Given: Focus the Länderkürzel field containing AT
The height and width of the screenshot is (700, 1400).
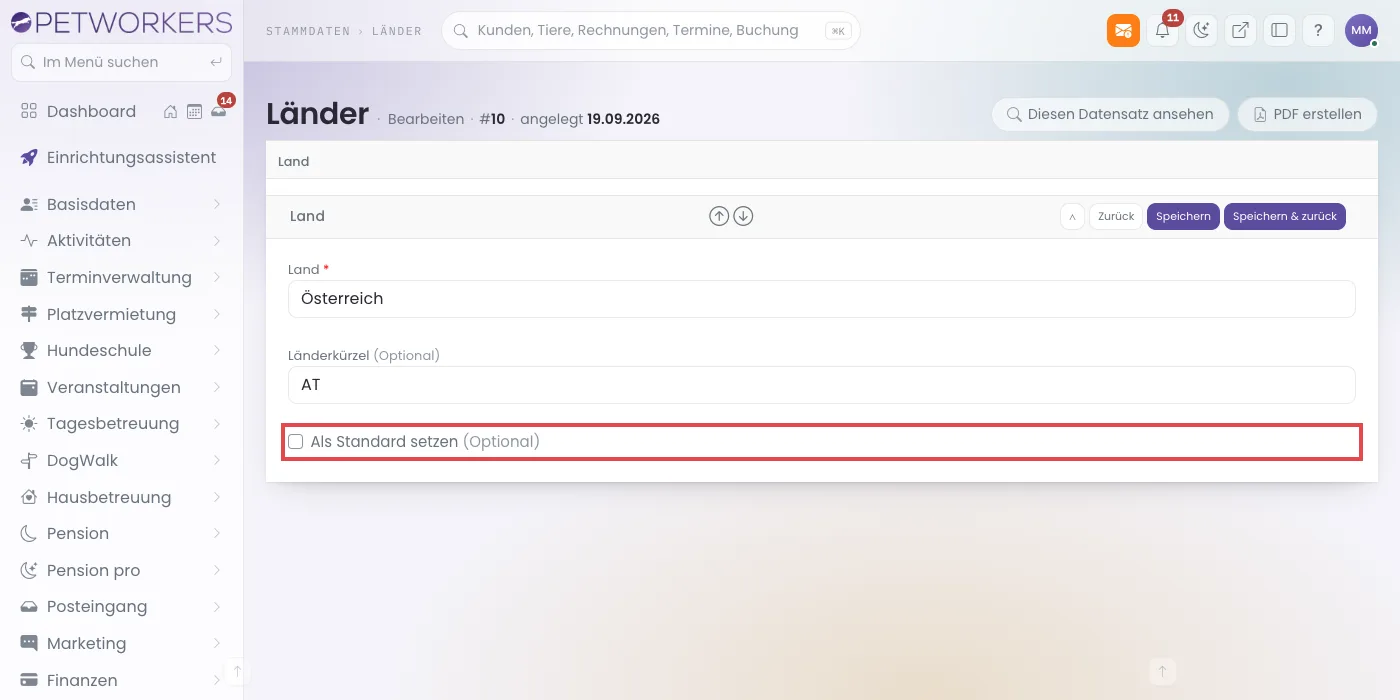Looking at the screenshot, I should [821, 385].
